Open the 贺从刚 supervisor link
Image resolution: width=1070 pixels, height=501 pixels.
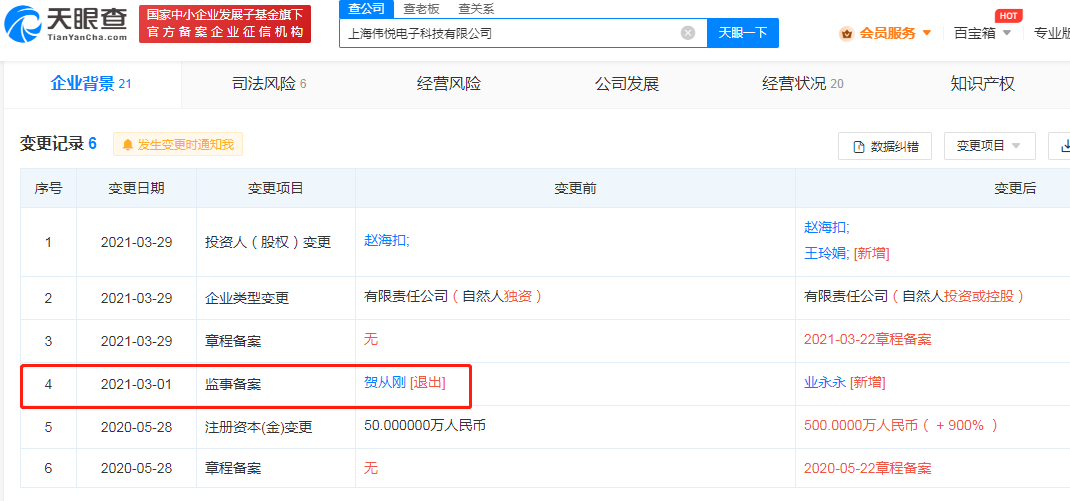click(386, 382)
